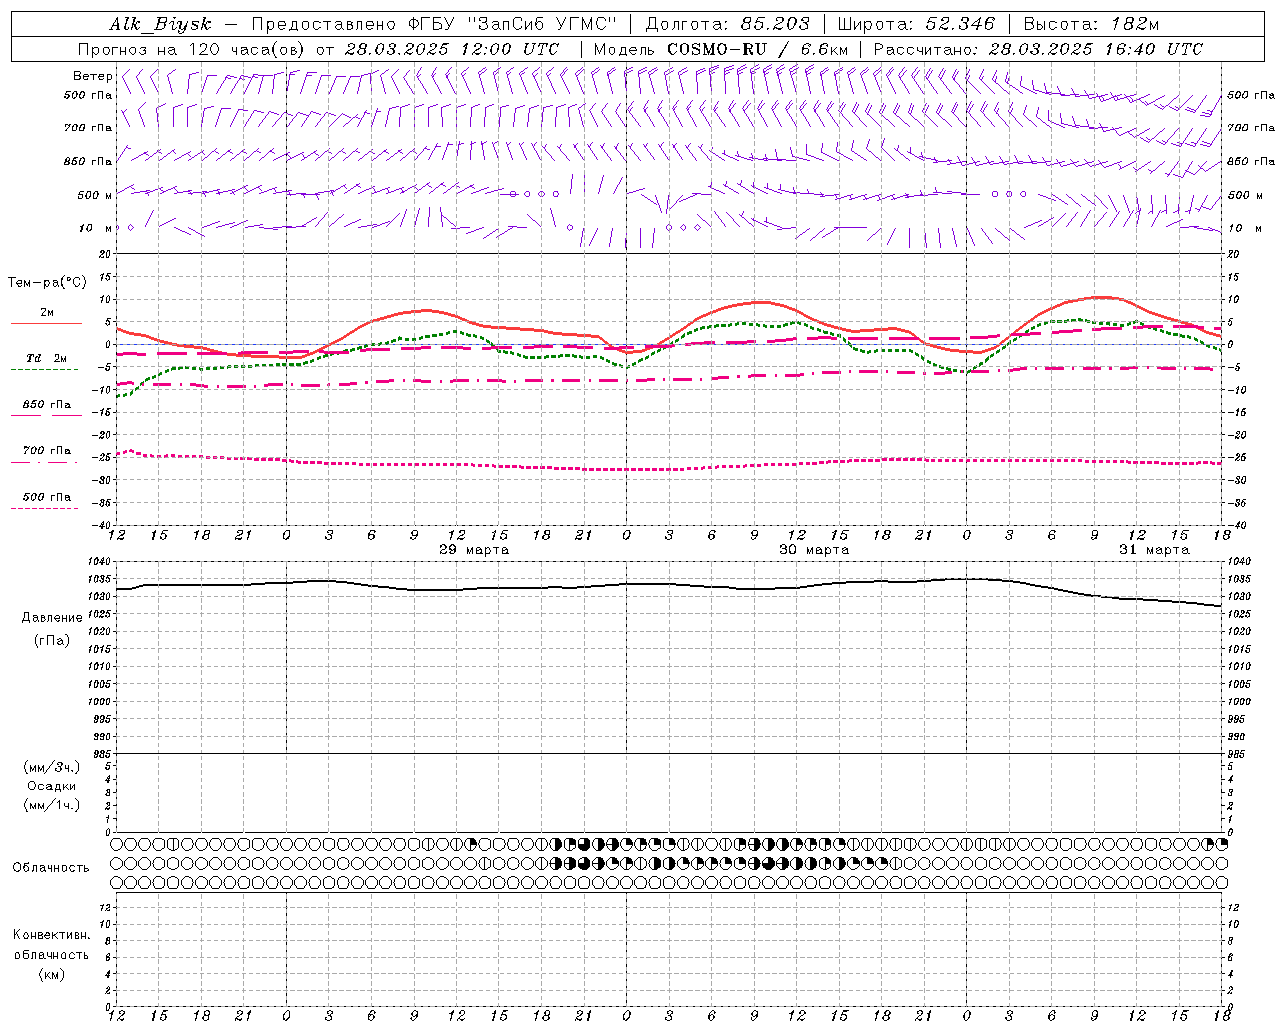This screenshot has height=1024, width=1280.
Task: Click the '(гПа)' unit label under Давление
Action: click(51, 640)
